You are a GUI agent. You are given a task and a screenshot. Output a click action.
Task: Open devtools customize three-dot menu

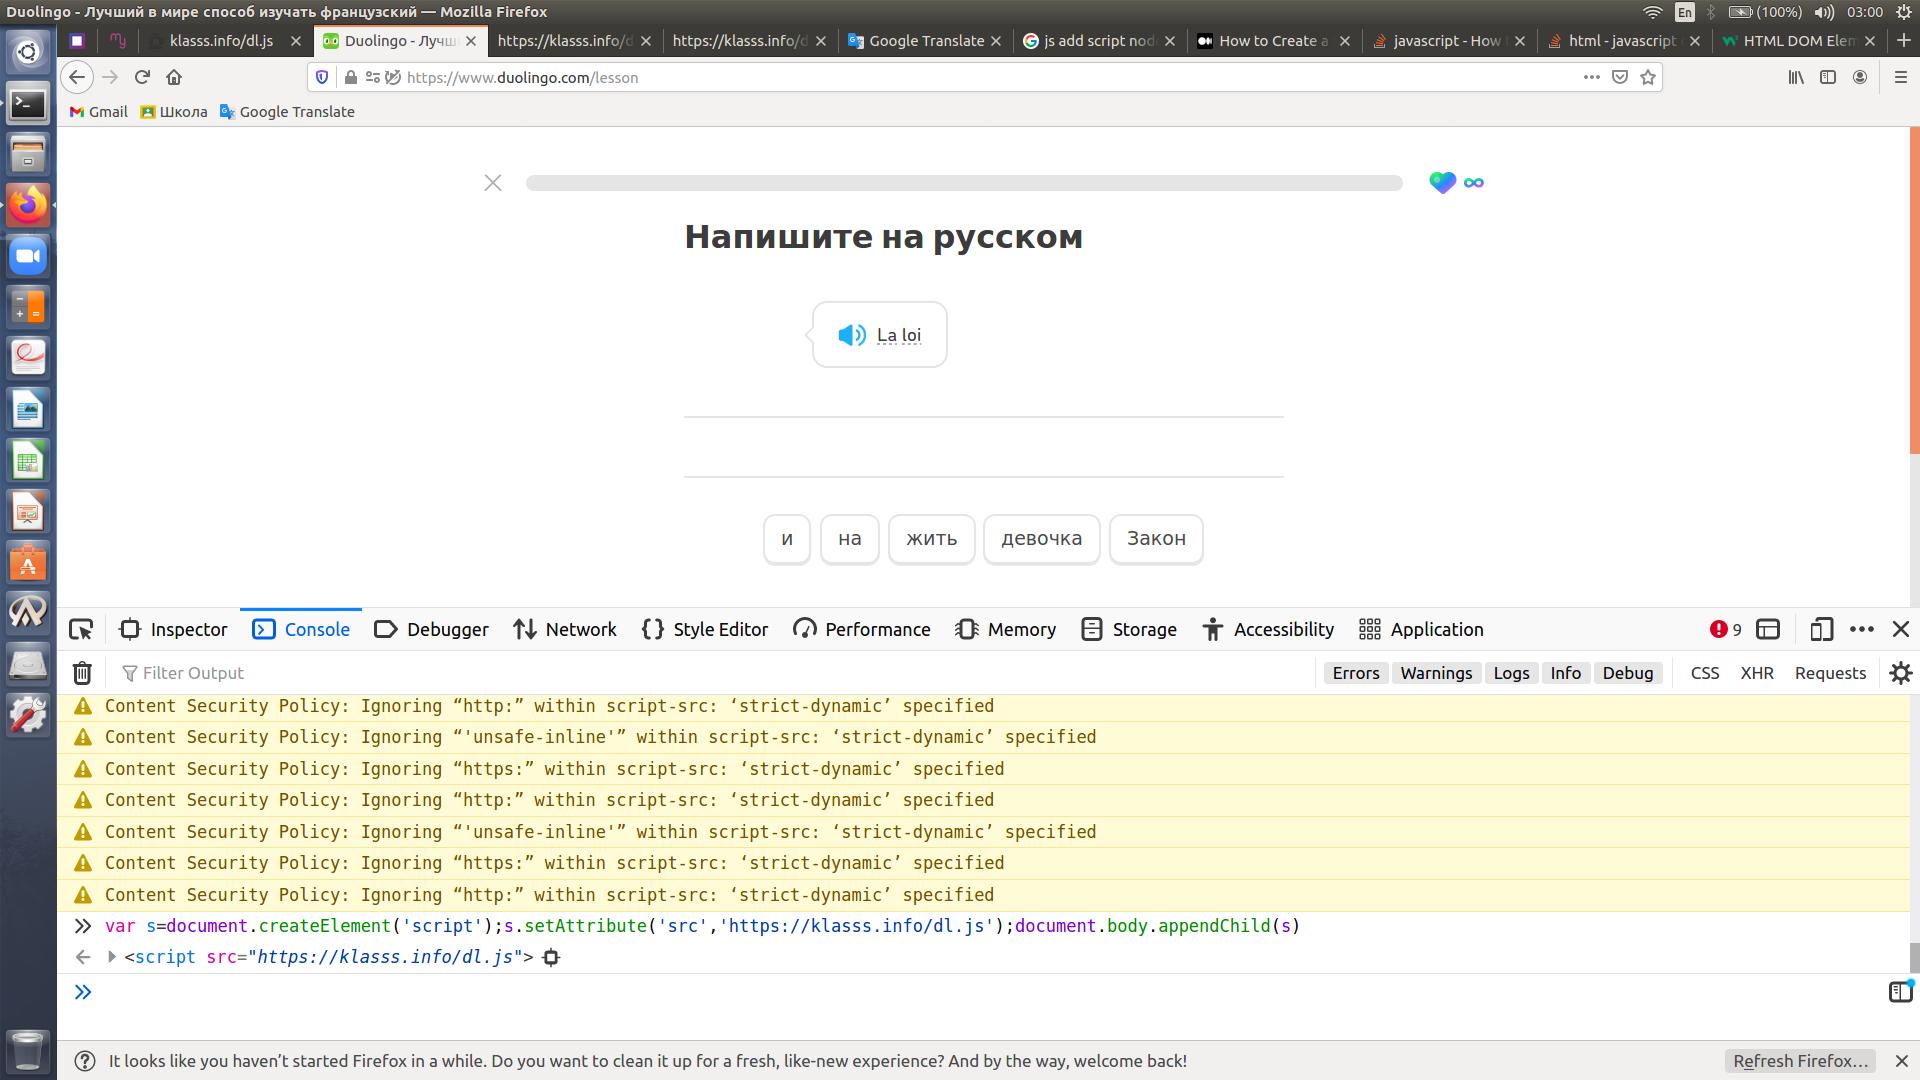(x=1861, y=629)
